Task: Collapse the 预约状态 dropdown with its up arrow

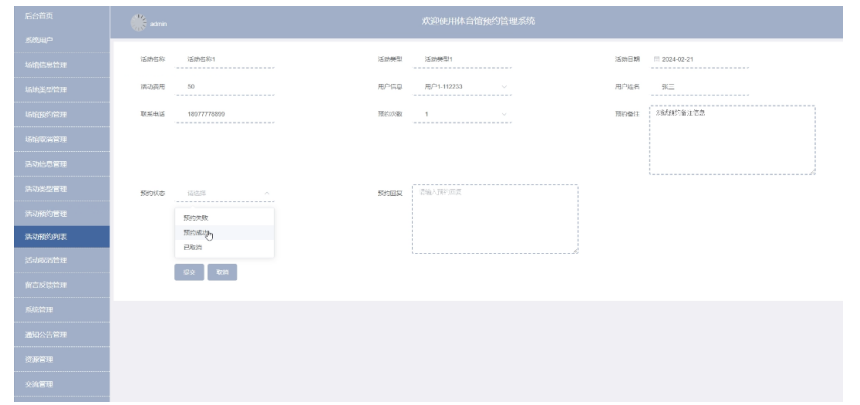Action: 267,193
